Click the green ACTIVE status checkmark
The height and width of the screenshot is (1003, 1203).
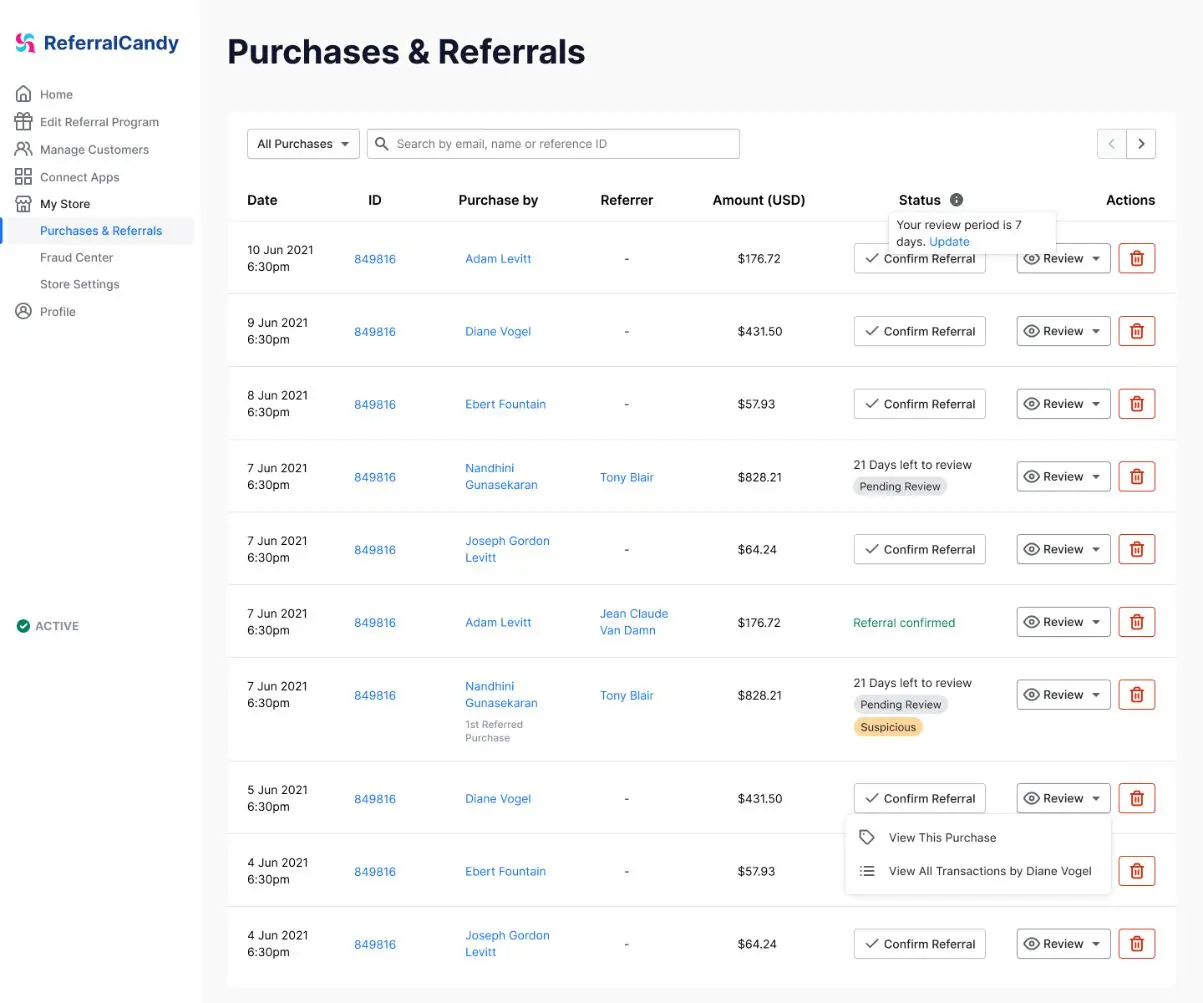click(23, 626)
